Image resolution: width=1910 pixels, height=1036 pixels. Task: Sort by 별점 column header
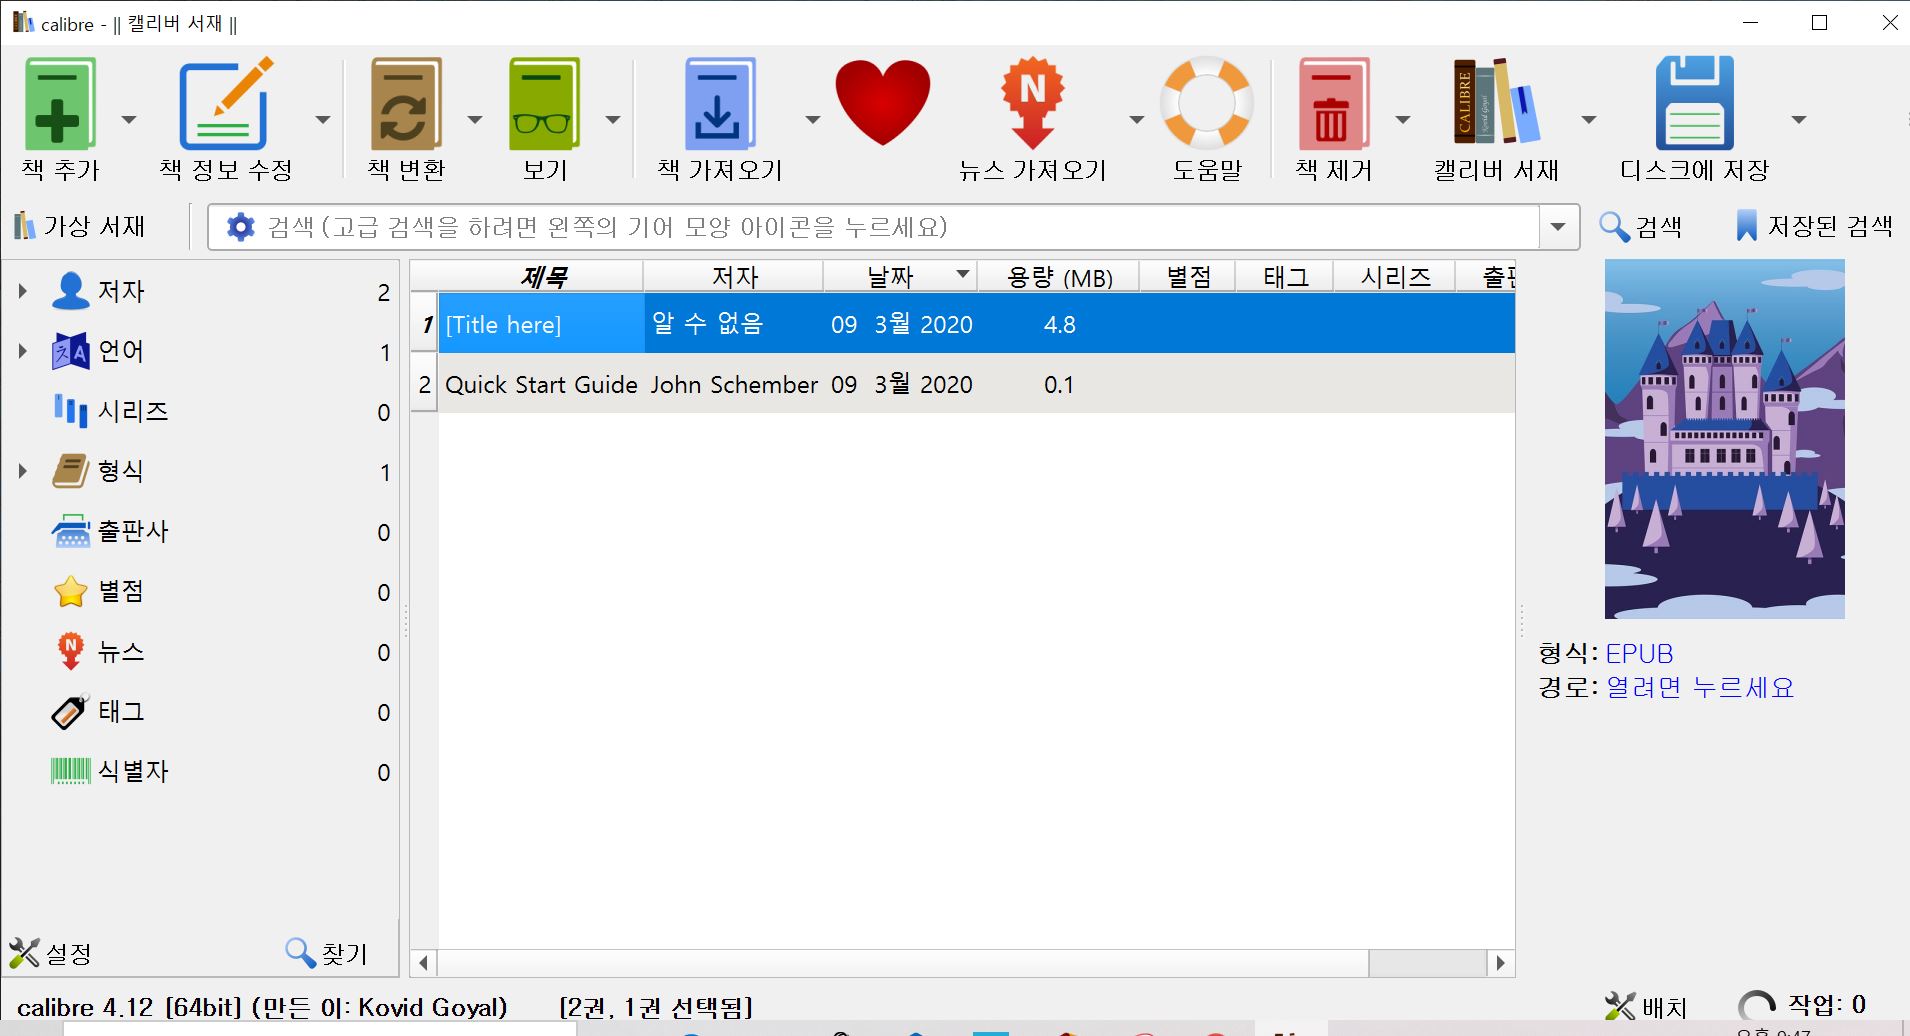pyautogui.click(x=1188, y=277)
